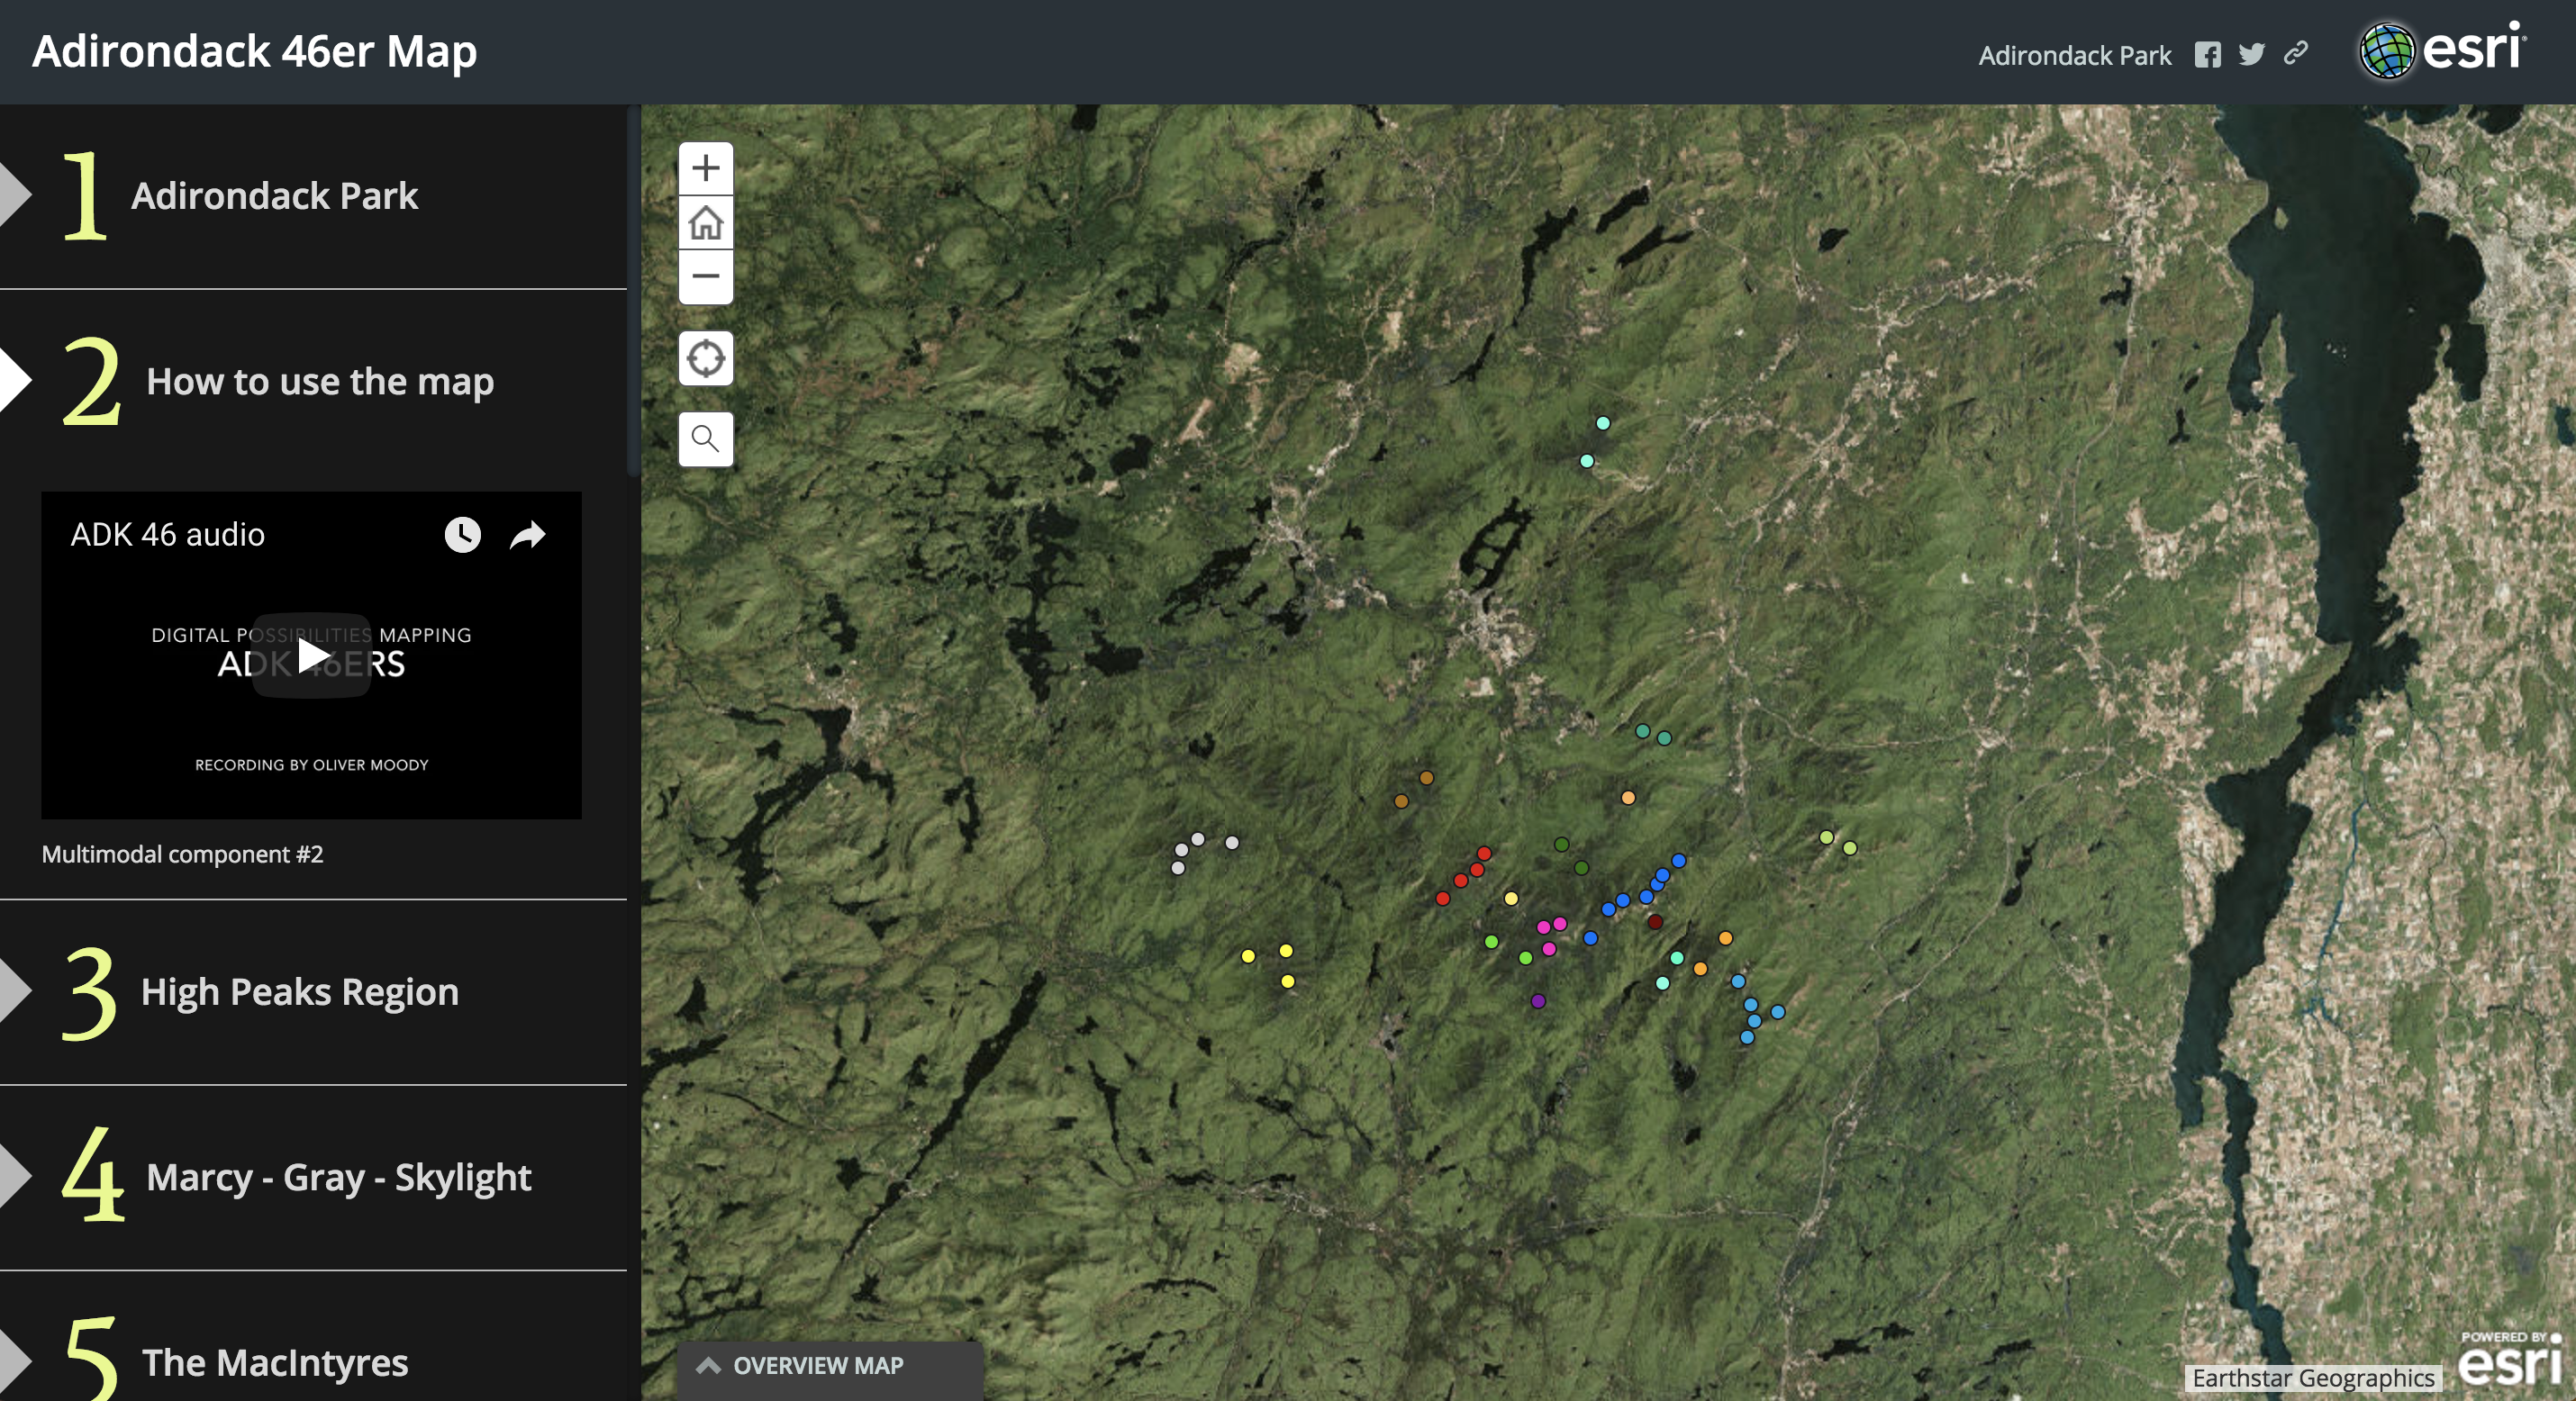Click the dark red peak marker
This screenshot has height=1401, width=2576.
coord(1655,922)
